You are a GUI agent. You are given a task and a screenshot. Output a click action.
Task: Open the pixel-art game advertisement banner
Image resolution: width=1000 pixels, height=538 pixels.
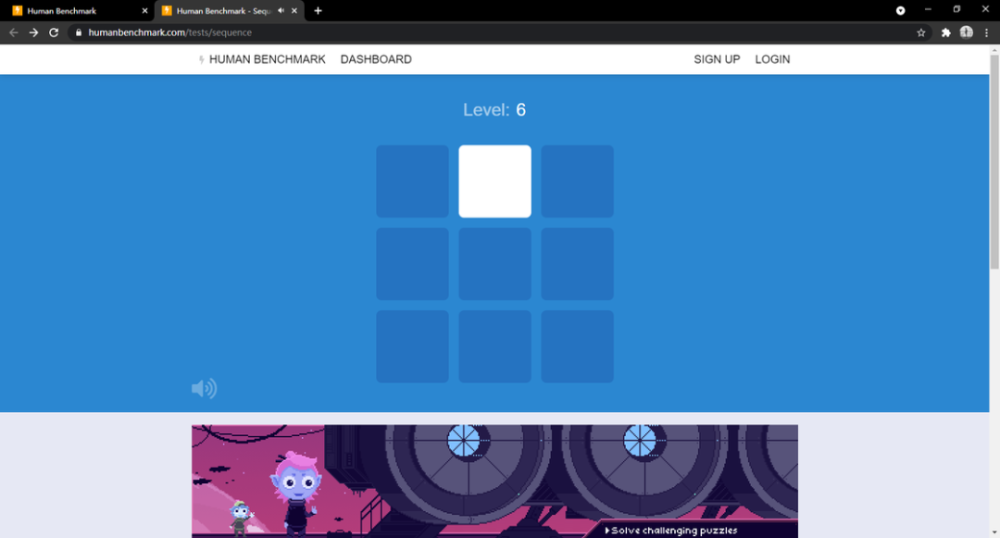pyautogui.click(x=494, y=481)
